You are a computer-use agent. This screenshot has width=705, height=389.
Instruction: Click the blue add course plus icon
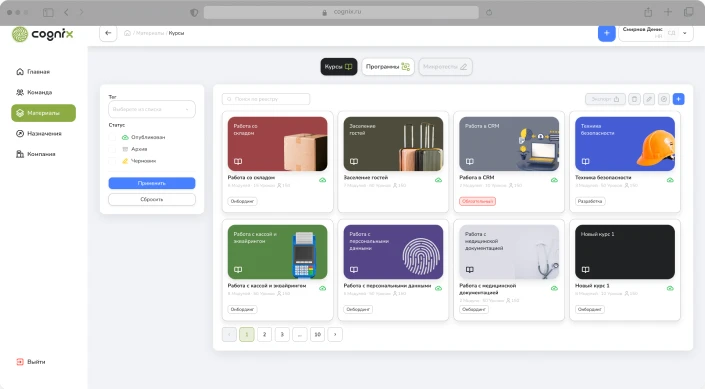(x=678, y=99)
